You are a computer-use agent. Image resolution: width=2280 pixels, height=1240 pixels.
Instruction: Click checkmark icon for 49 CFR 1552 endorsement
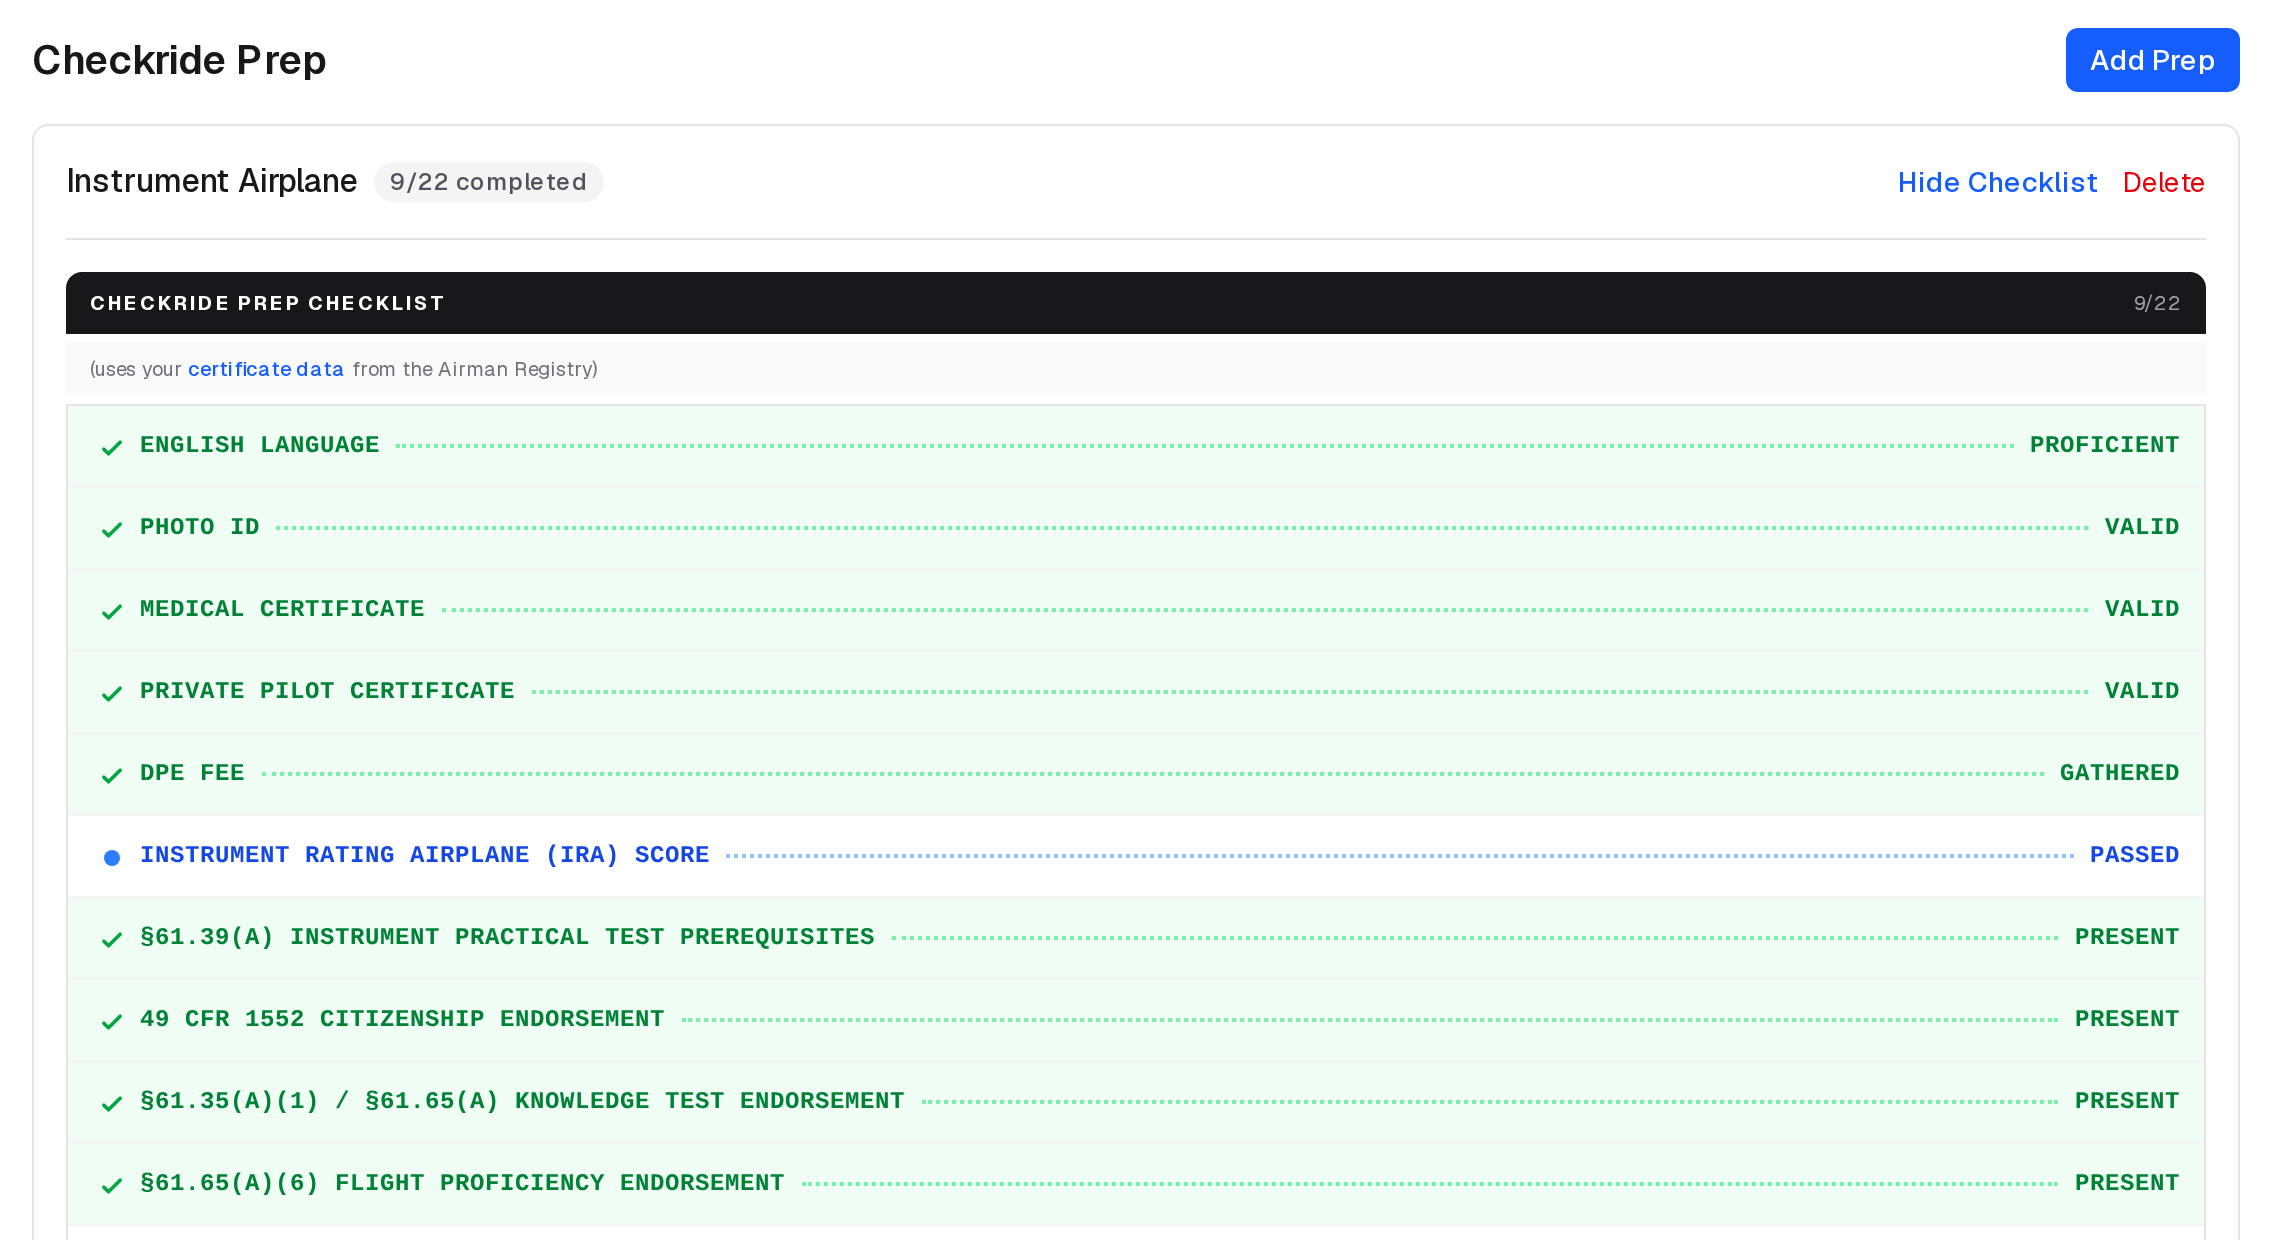[x=112, y=1021]
